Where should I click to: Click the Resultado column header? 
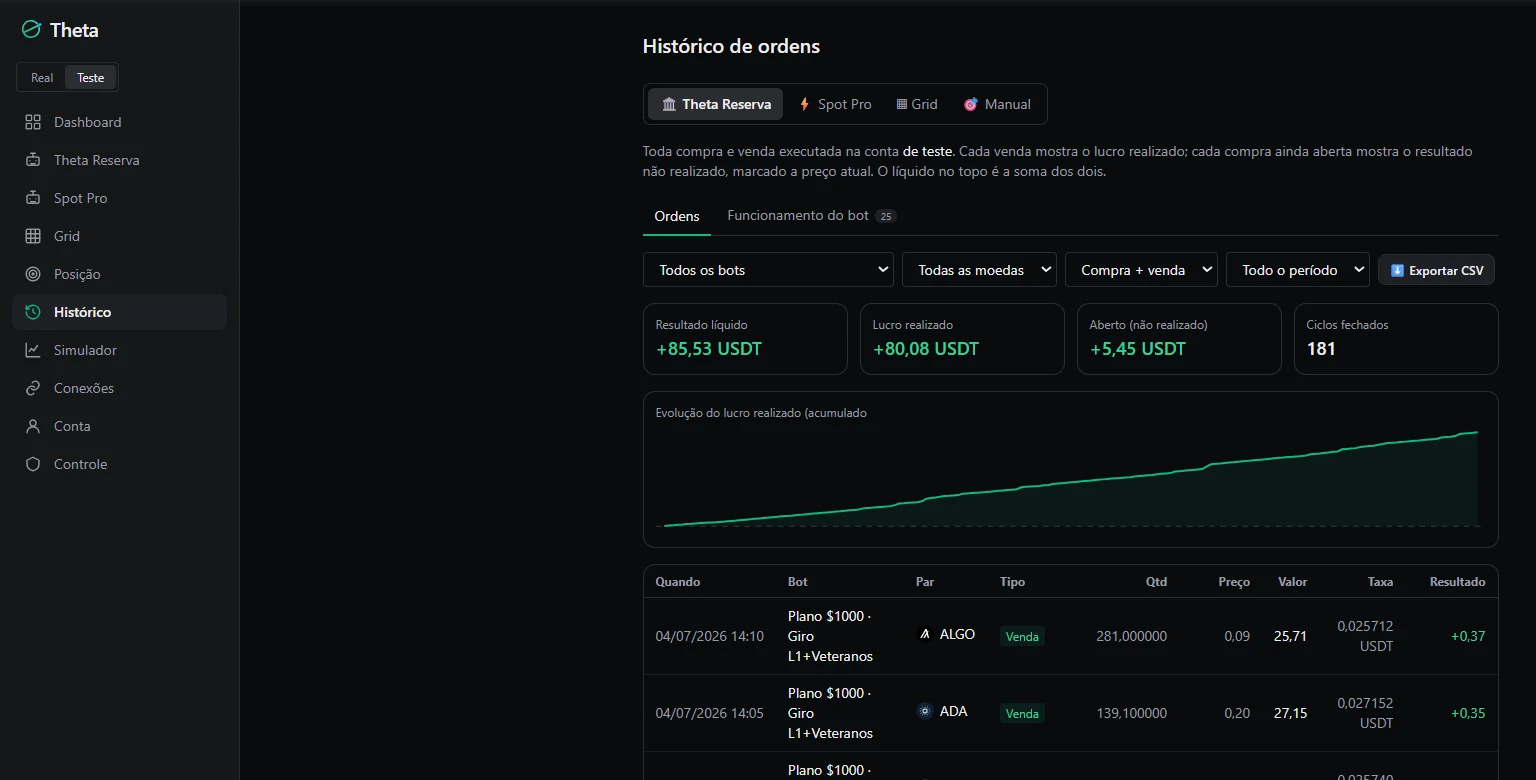pos(1457,582)
